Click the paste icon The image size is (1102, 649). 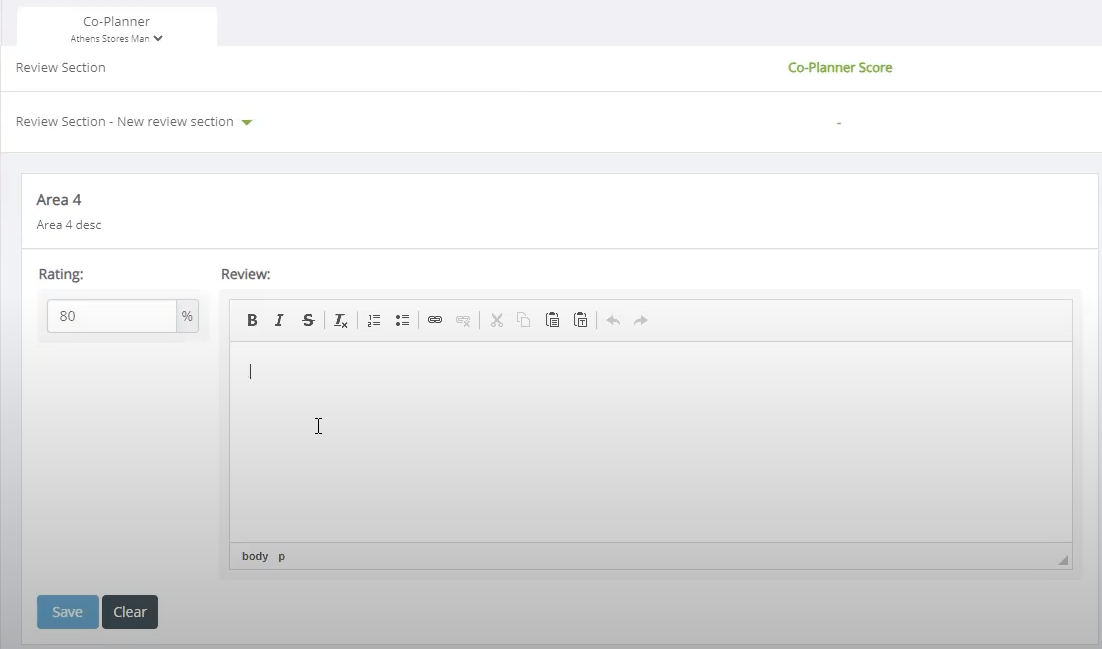552,320
